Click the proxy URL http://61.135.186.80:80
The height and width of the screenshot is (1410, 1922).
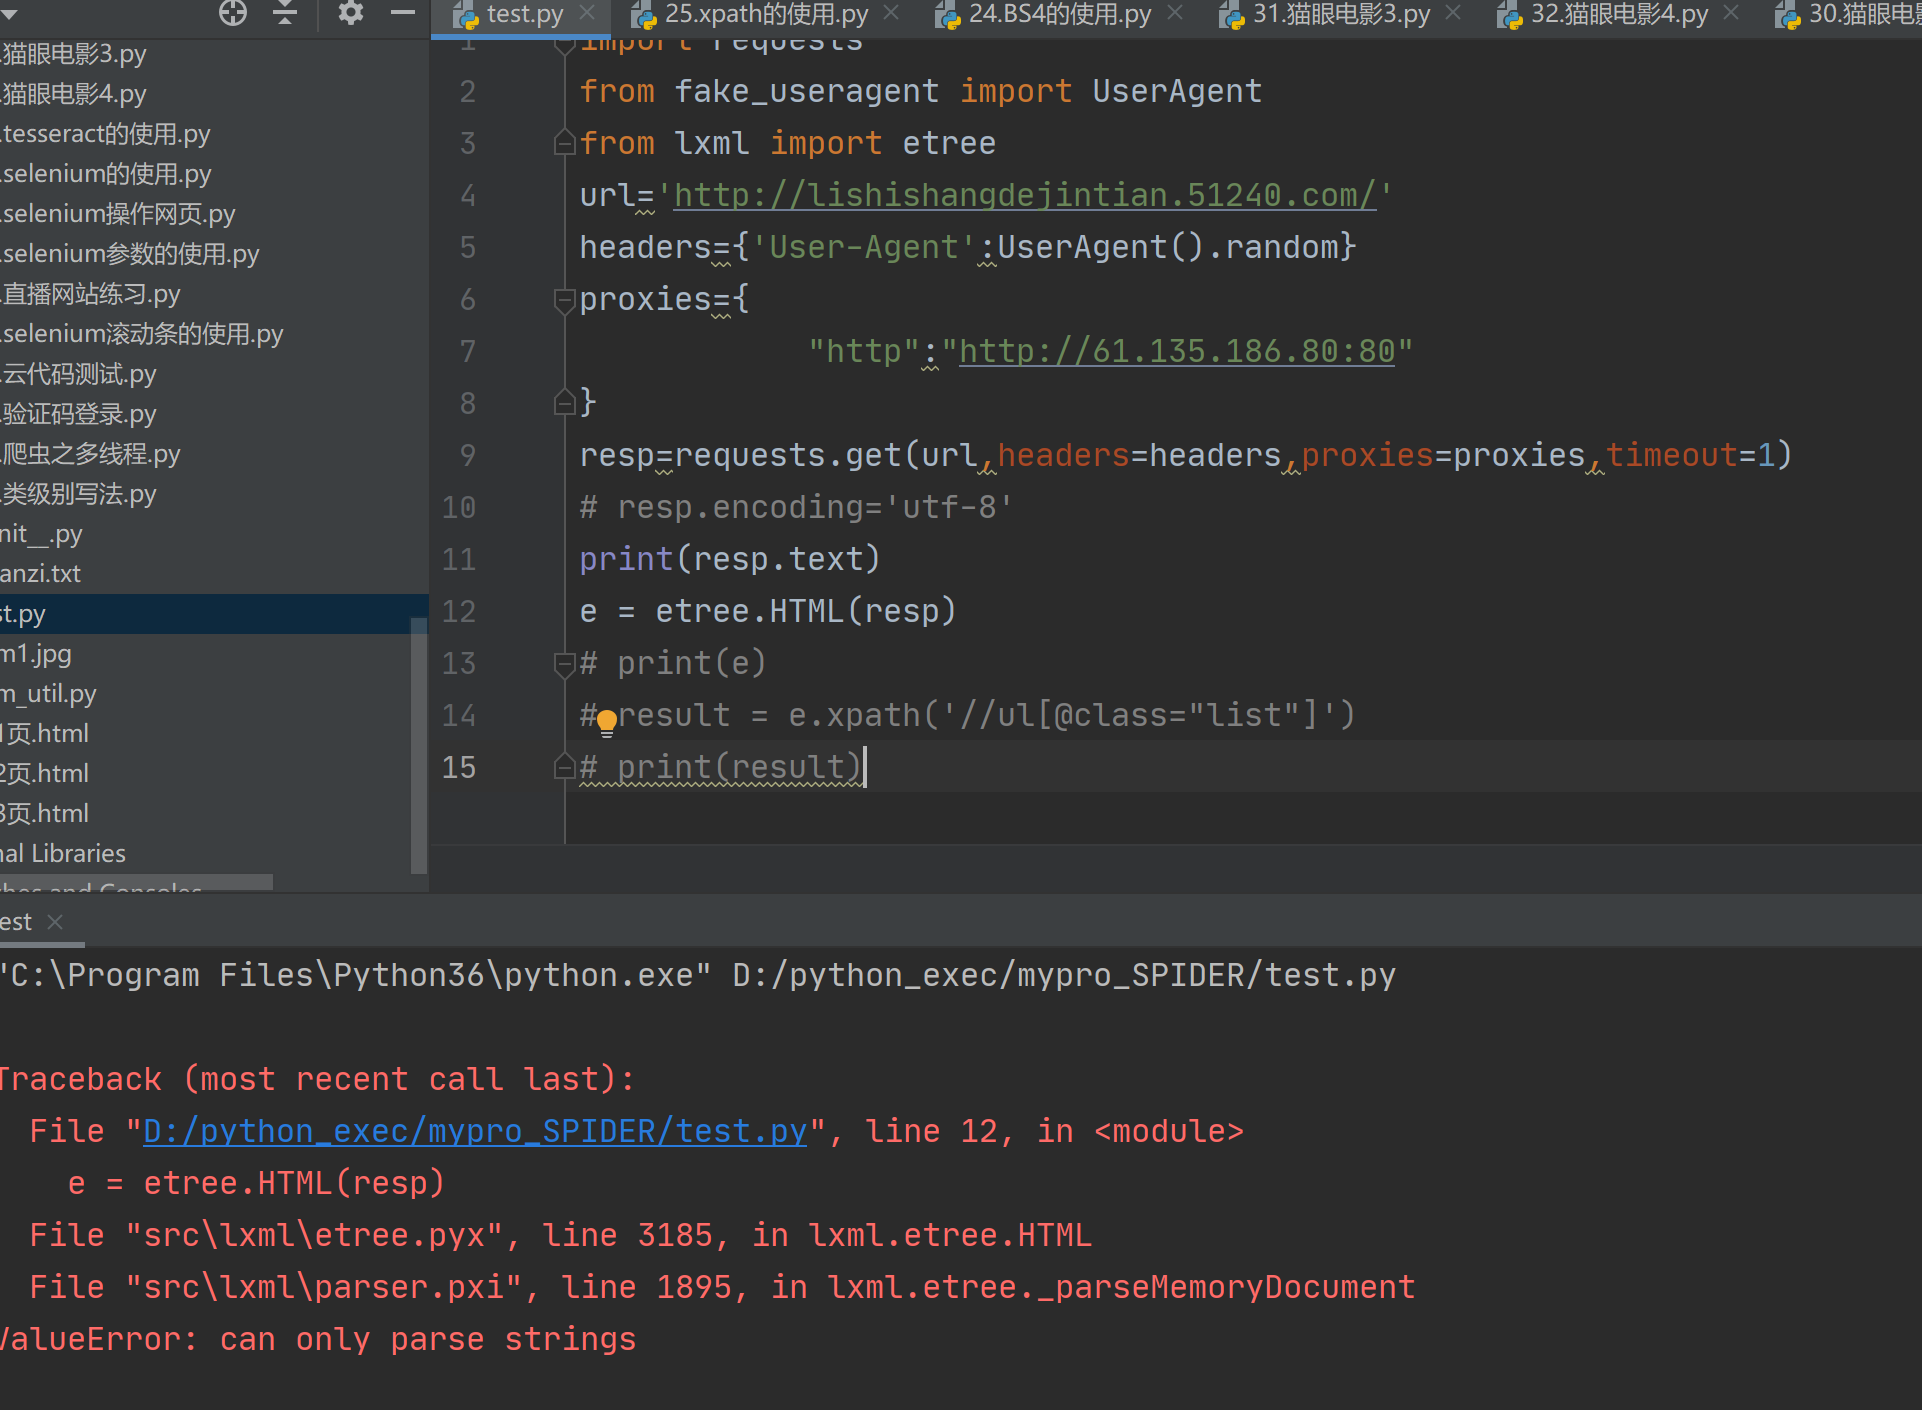coord(1177,351)
